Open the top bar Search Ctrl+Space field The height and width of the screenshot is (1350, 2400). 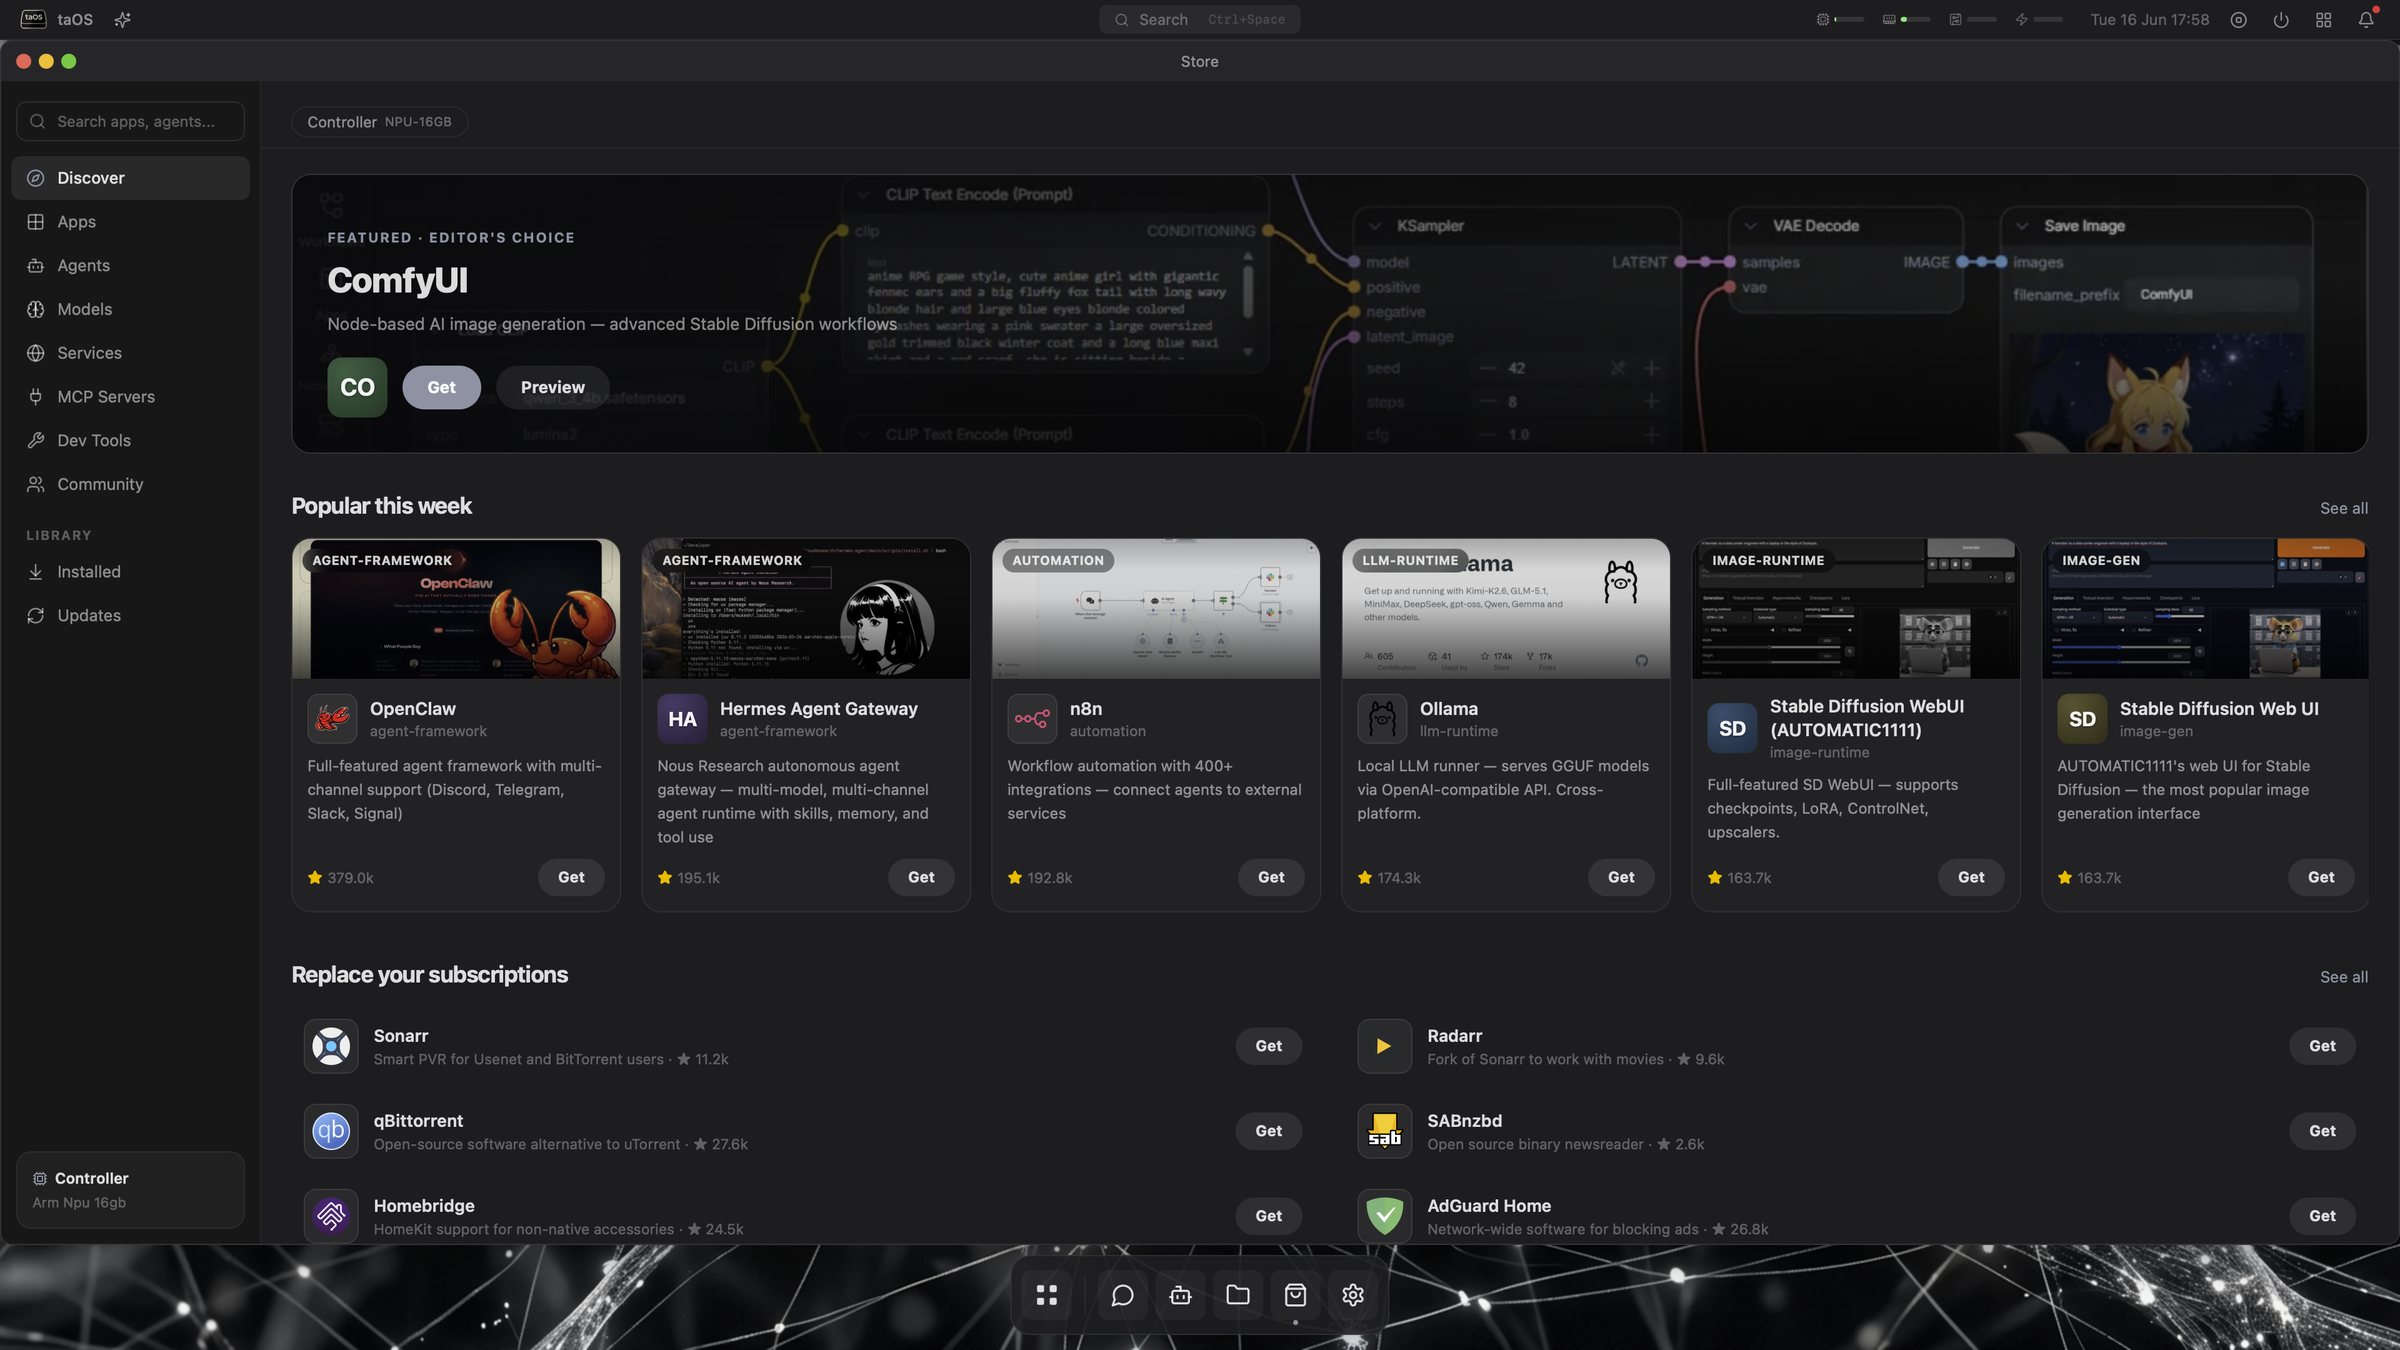tap(1199, 20)
